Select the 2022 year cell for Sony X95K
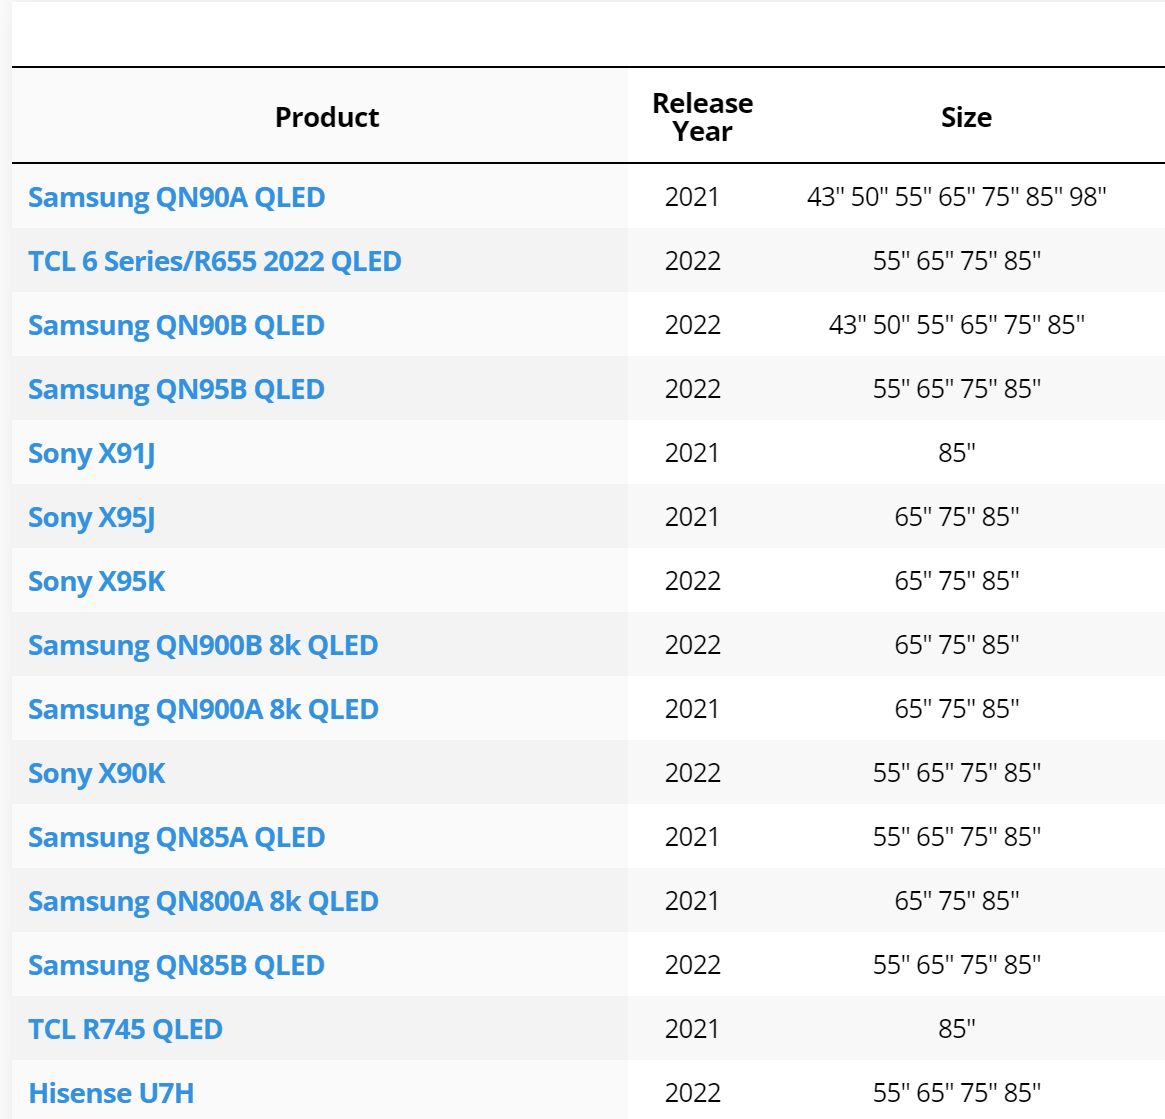 pyautogui.click(x=692, y=580)
